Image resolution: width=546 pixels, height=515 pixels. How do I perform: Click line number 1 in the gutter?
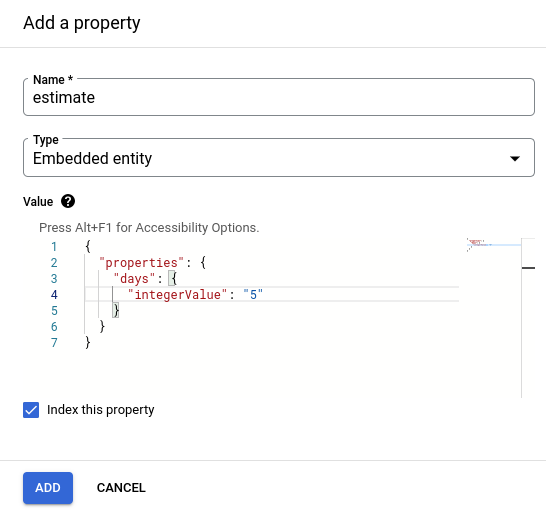(54, 247)
